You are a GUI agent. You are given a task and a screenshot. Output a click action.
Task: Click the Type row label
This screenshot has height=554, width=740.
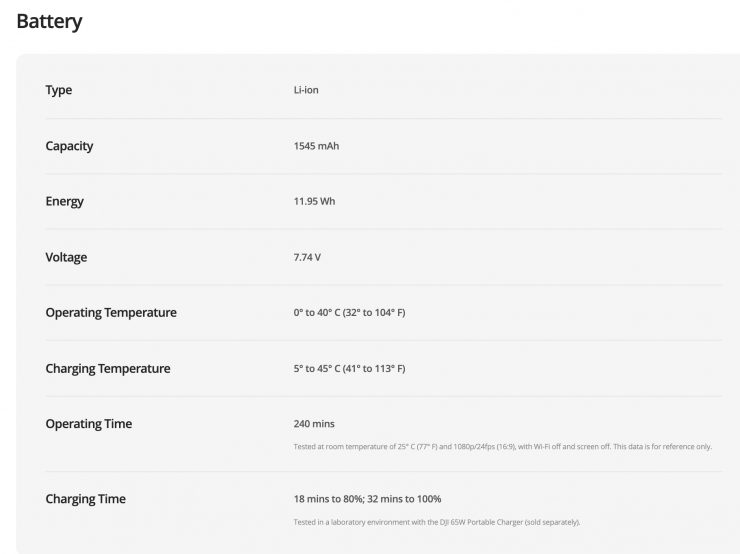[59, 90]
